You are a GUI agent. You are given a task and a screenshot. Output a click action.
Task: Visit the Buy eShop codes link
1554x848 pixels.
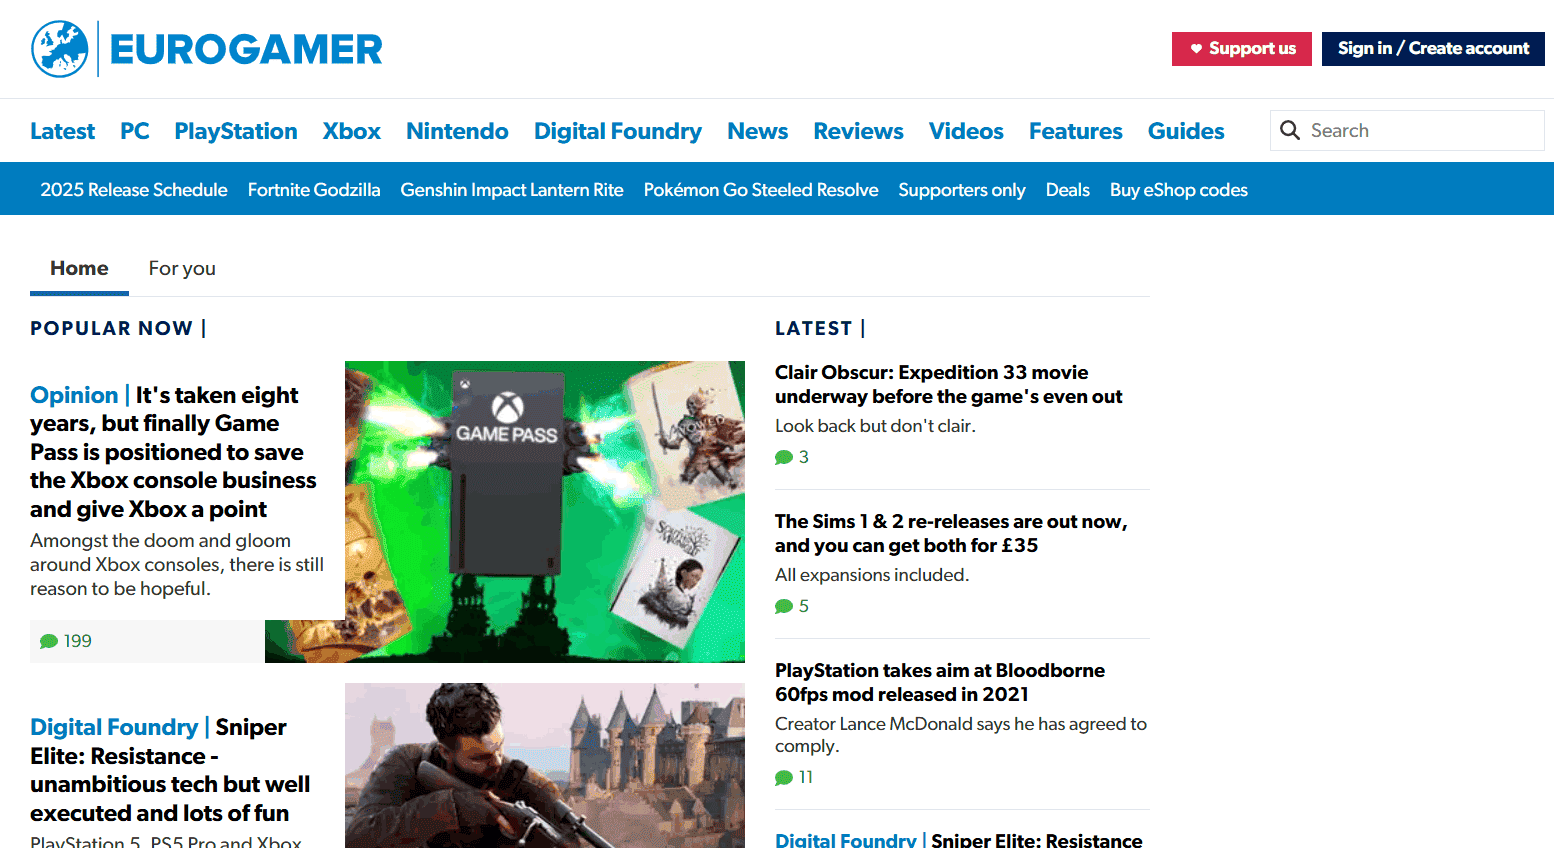(x=1178, y=190)
